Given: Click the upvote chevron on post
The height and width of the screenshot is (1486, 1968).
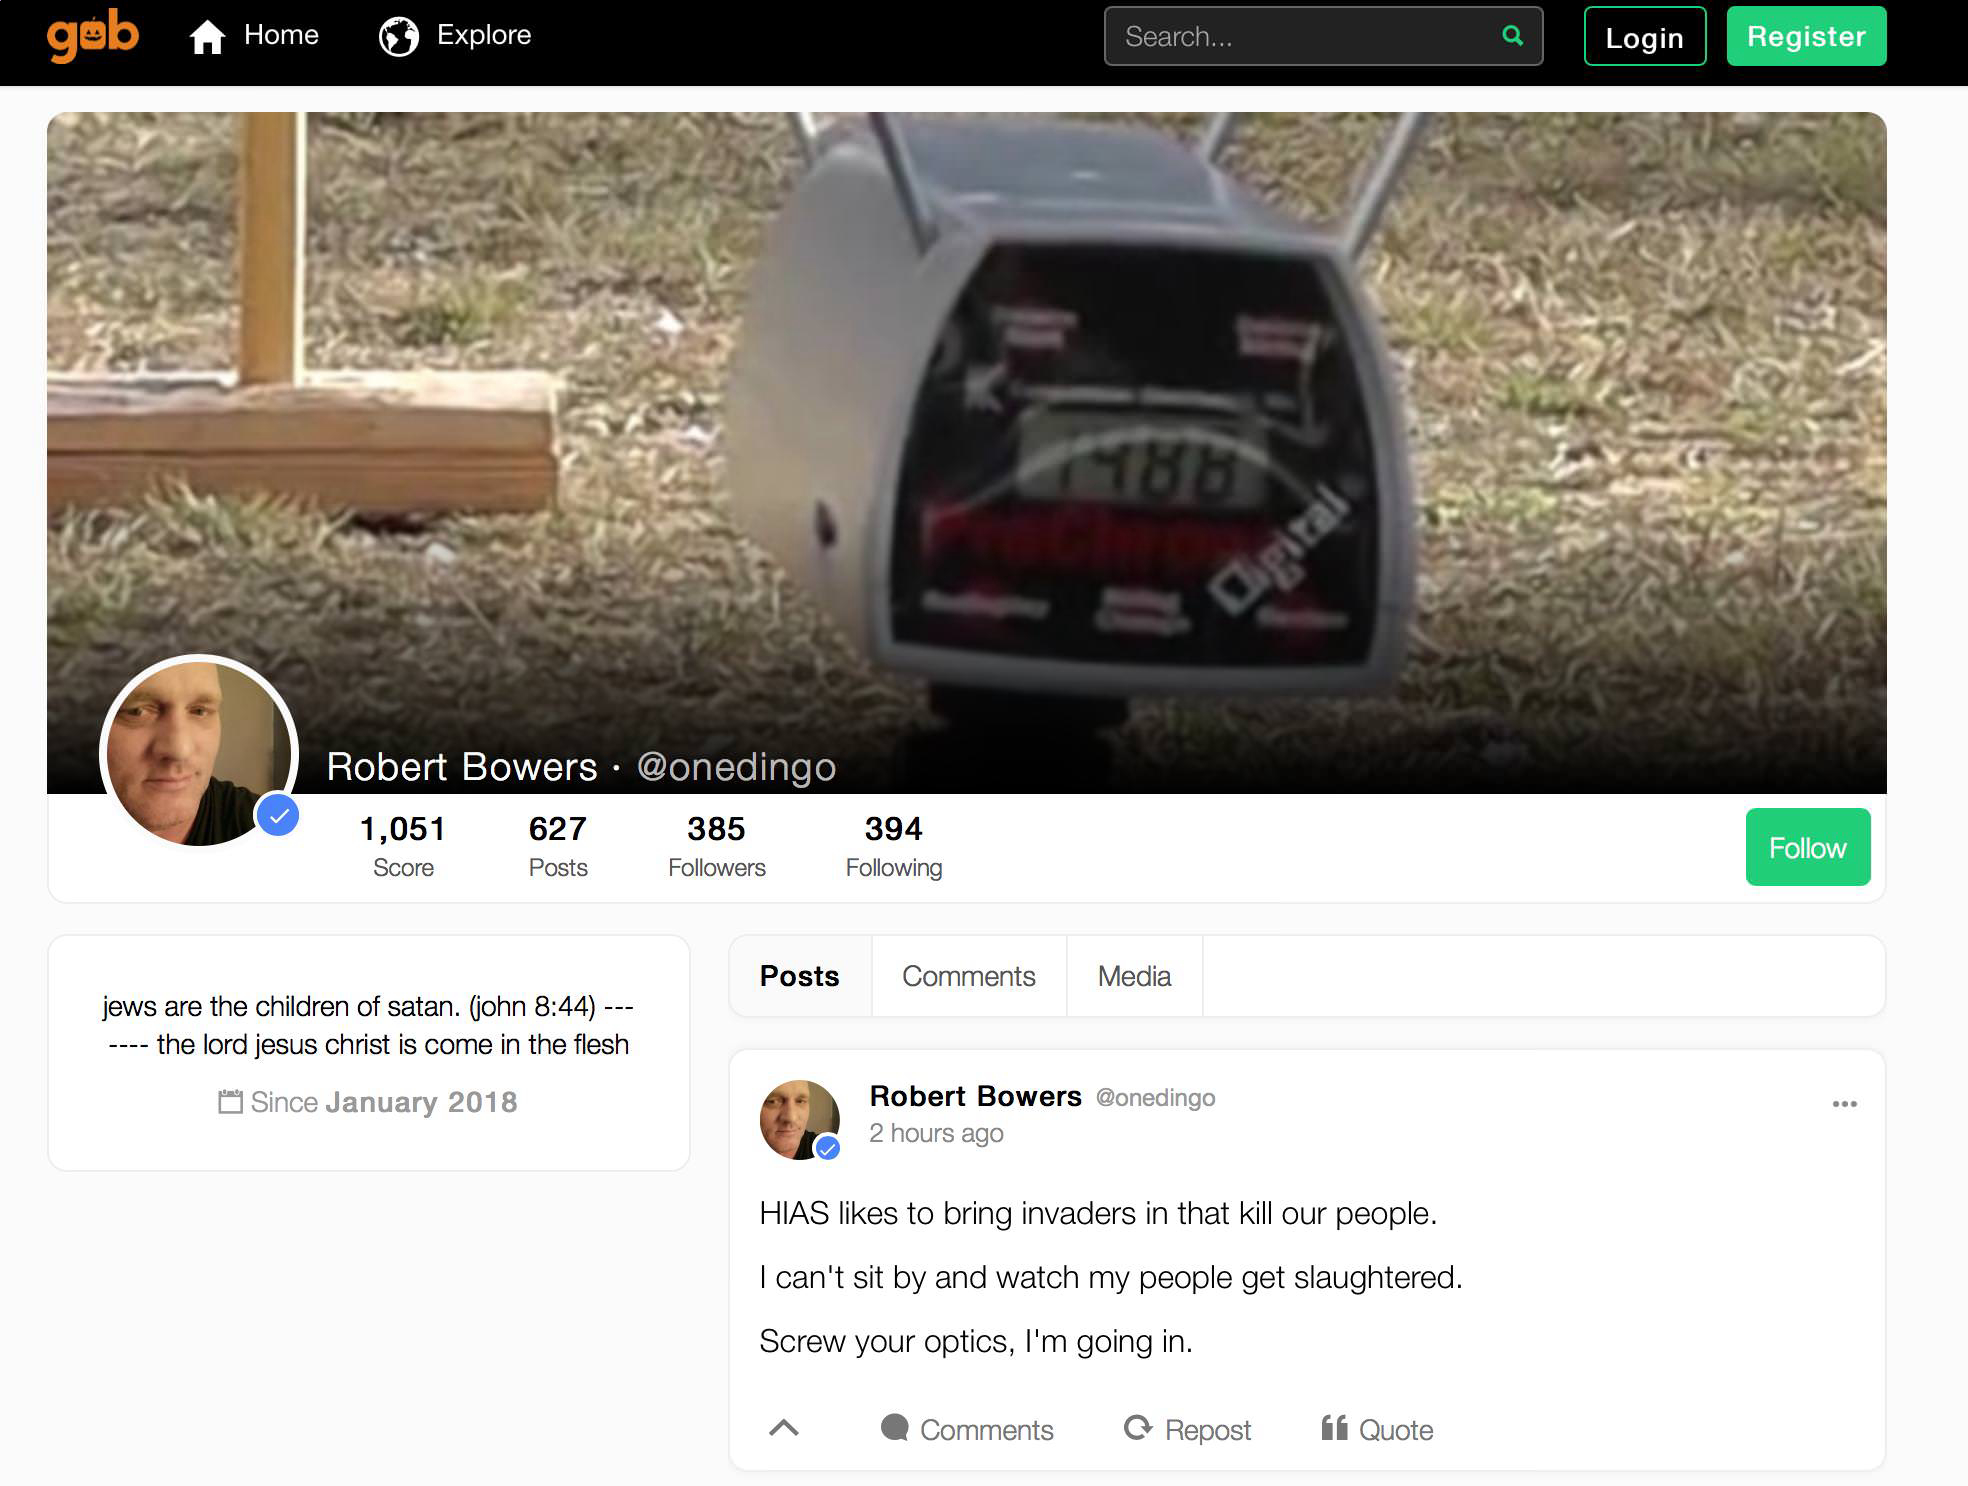Looking at the screenshot, I should [784, 1428].
